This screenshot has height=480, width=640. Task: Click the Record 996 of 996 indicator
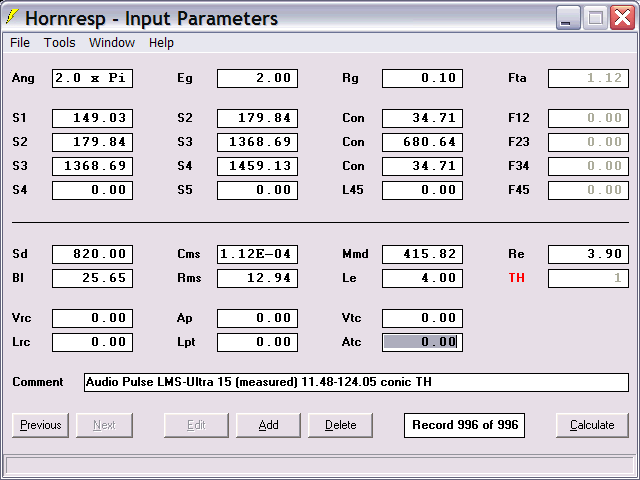point(464,425)
